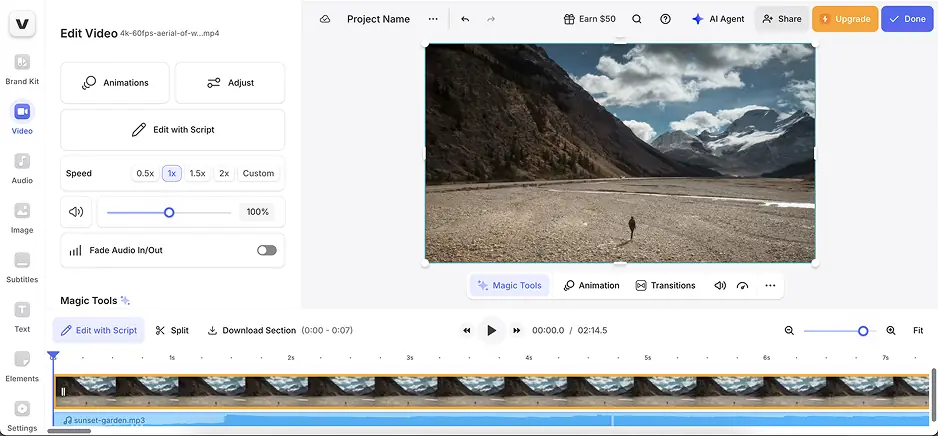Open the Subtitles sidebar tab
Screen dimensions: 938x436
coord(22,266)
